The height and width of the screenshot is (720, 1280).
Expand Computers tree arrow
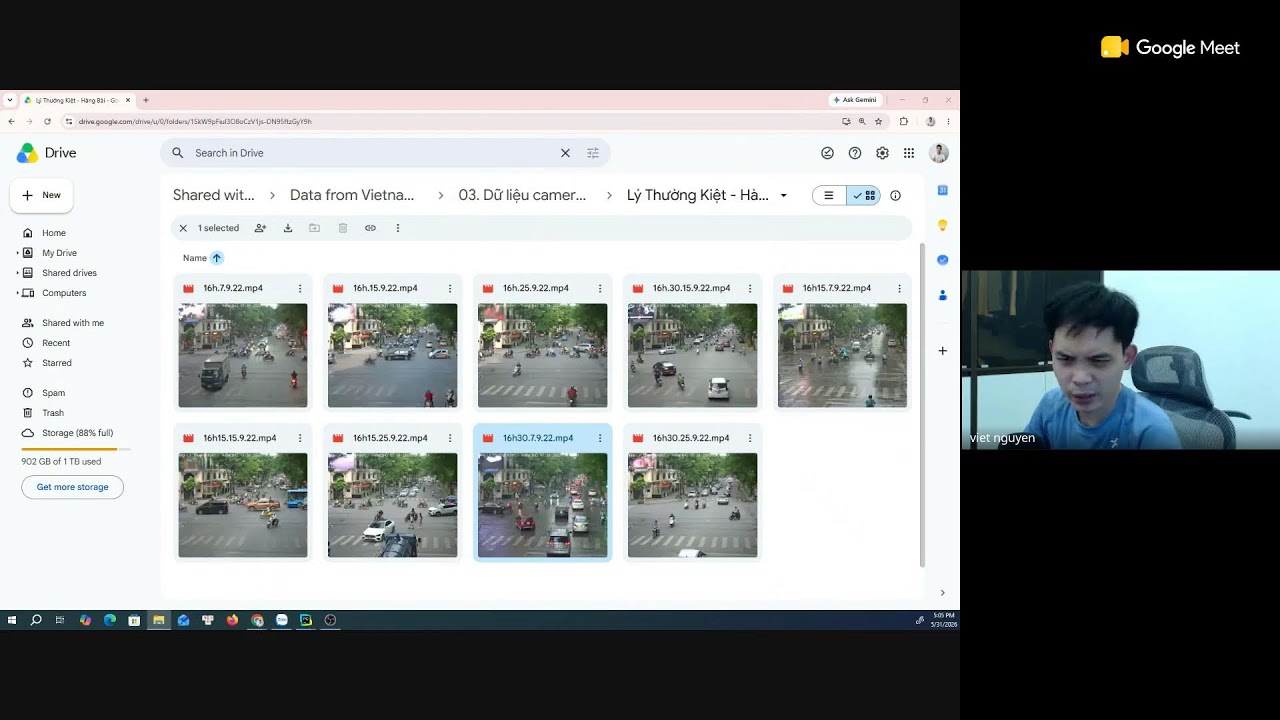[x=17, y=293]
